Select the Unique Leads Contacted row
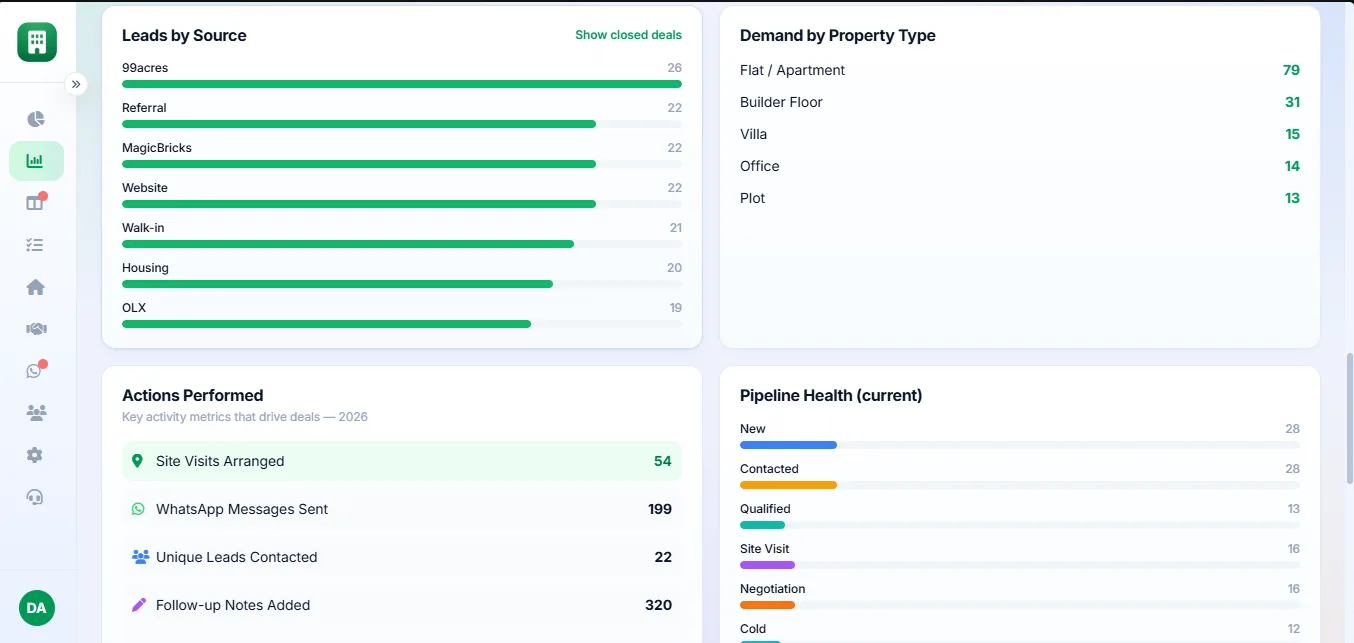The image size is (1354, 643). [x=402, y=557]
